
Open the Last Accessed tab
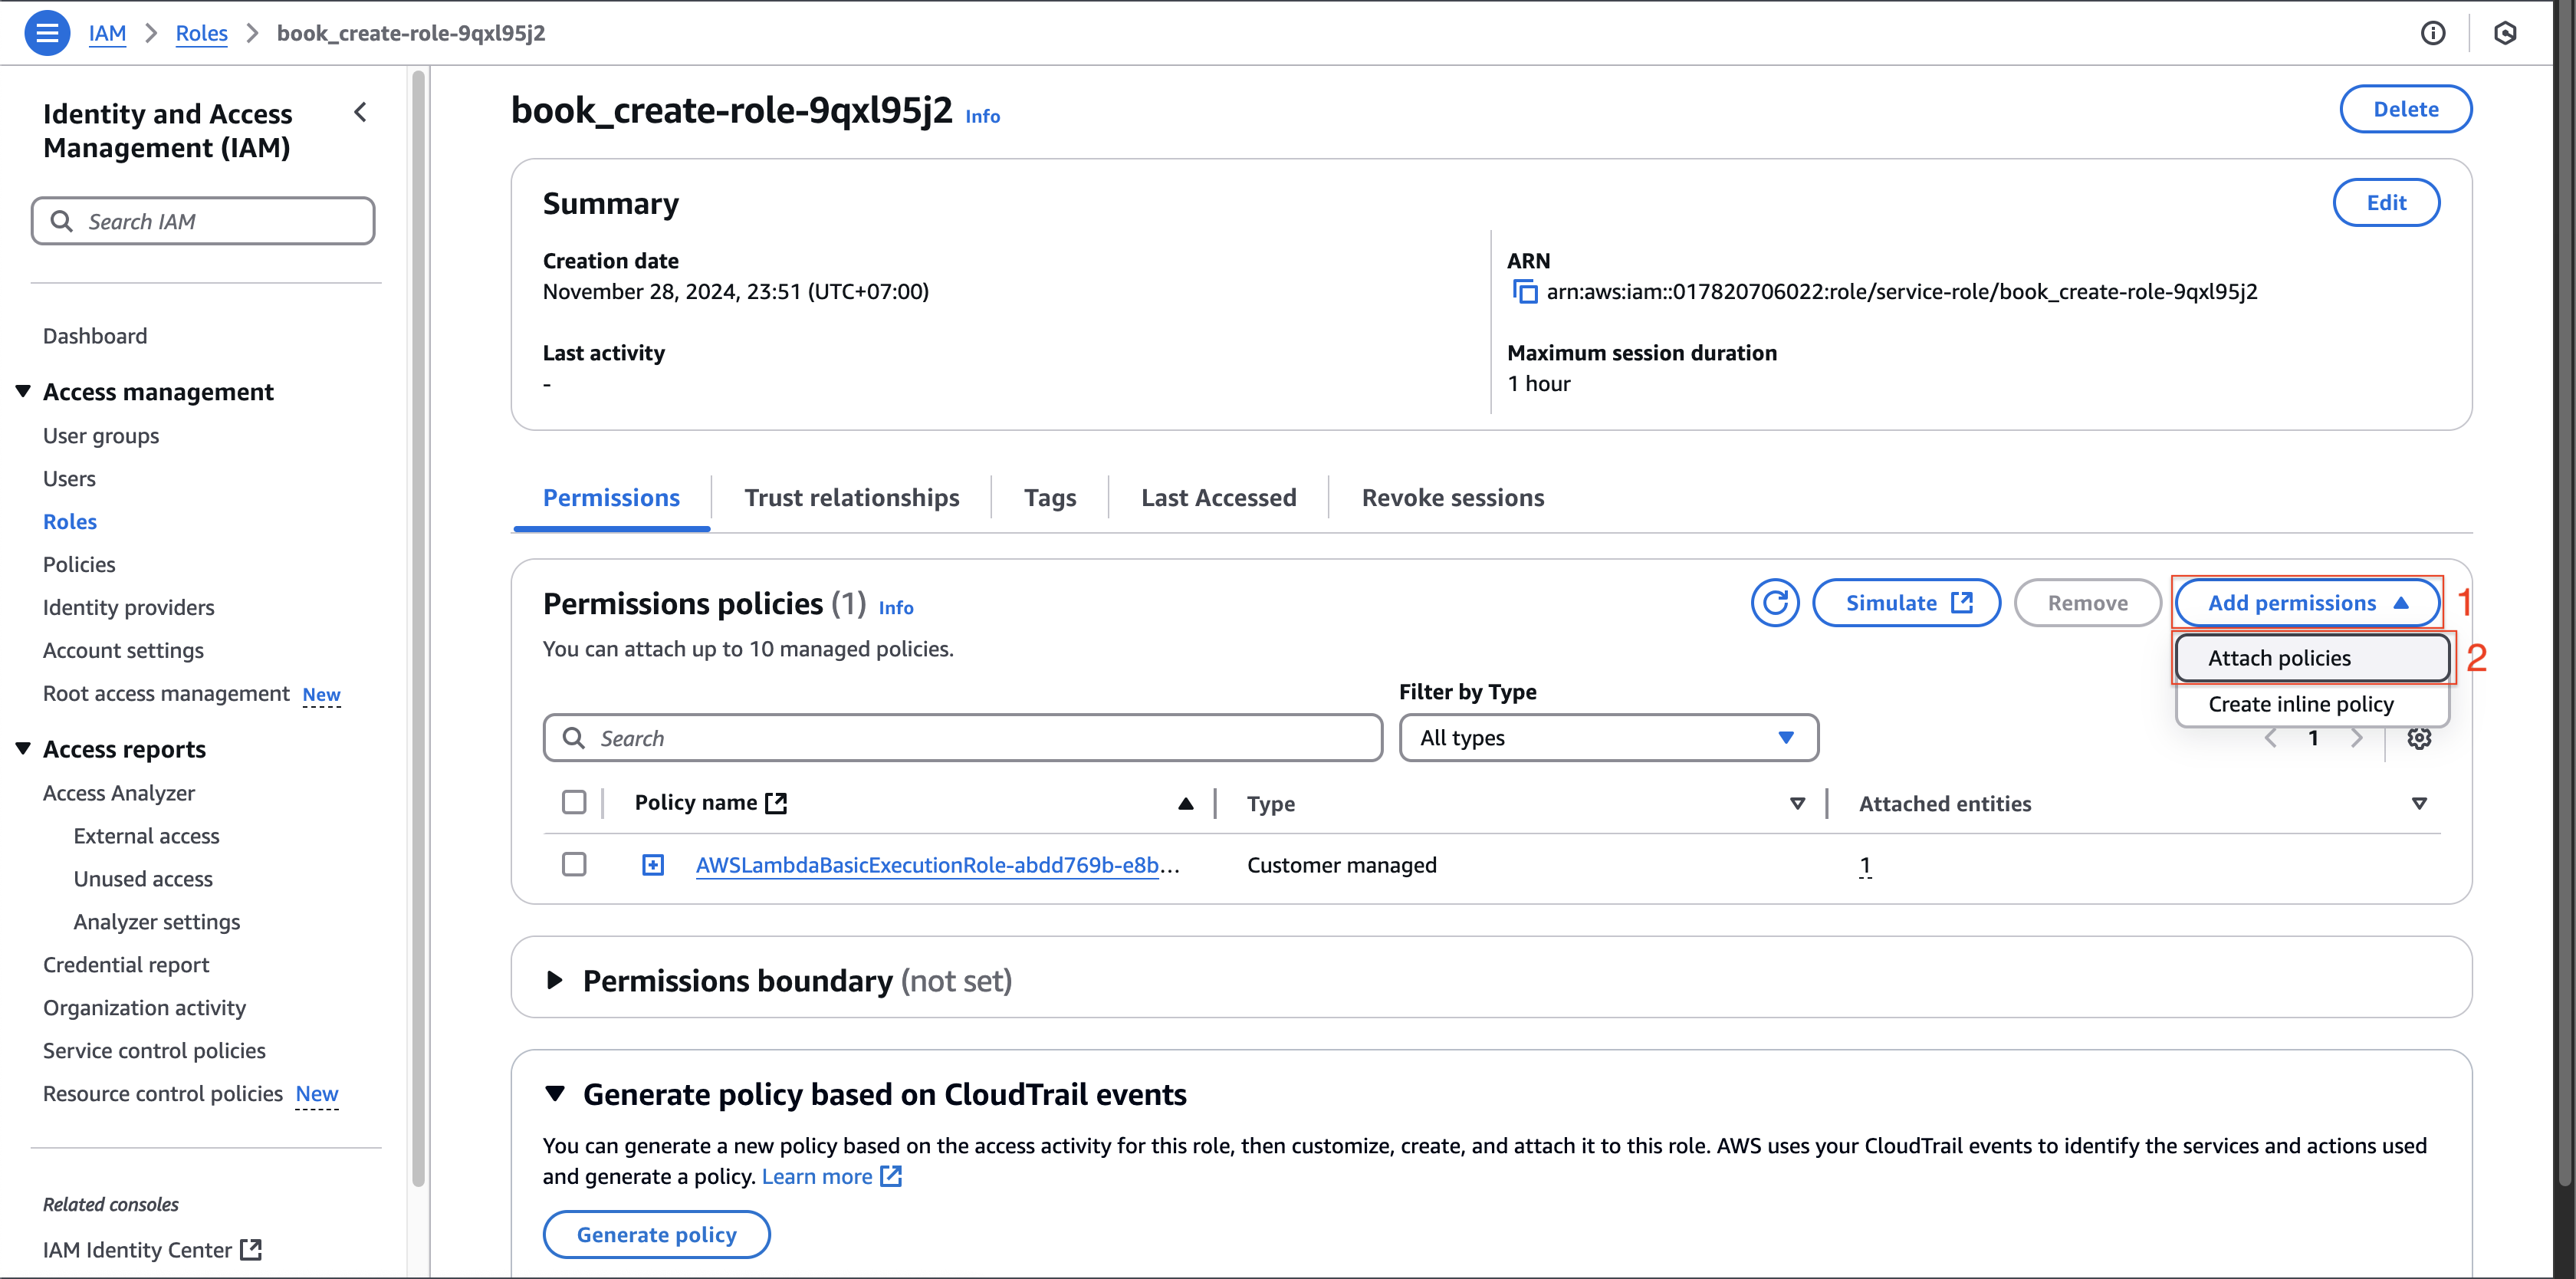click(x=1218, y=498)
